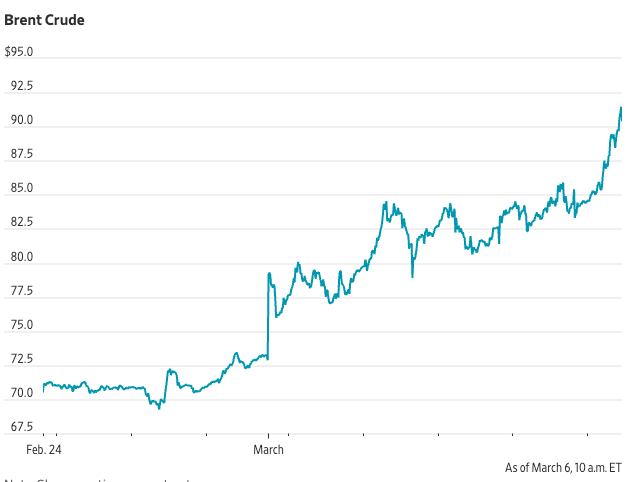Click the 75.0 y-axis label
Screen dimensions: 626x482
pos(21,325)
